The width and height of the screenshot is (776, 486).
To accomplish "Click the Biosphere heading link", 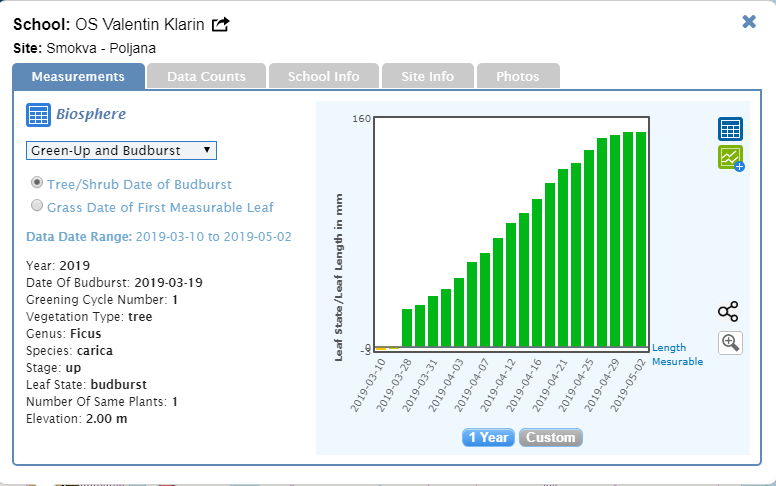I will pyautogui.click(x=91, y=114).
